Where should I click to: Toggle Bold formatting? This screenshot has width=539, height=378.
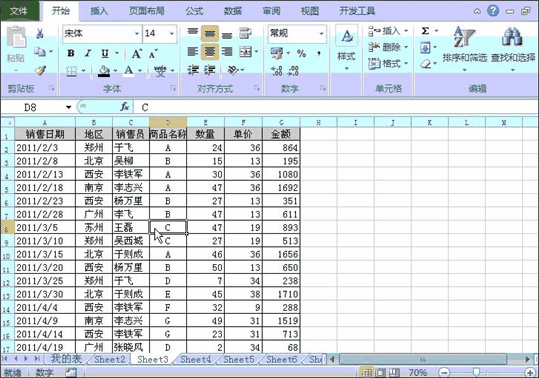tap(71, 53)
